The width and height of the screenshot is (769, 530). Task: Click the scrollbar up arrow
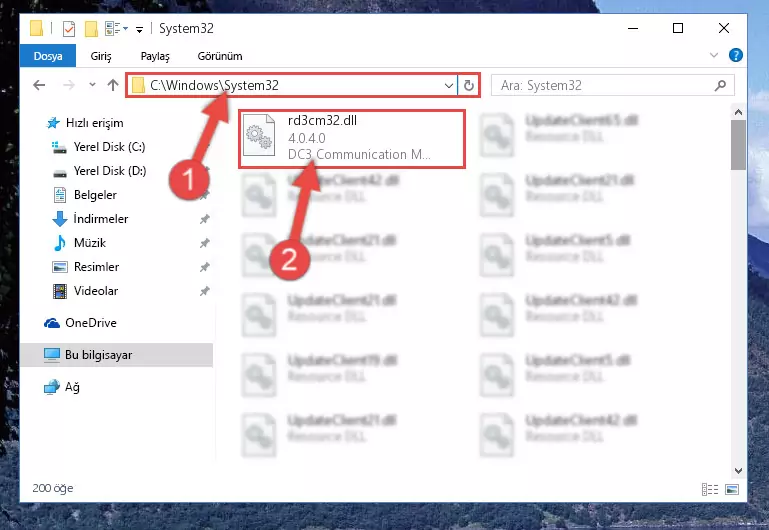738,112
